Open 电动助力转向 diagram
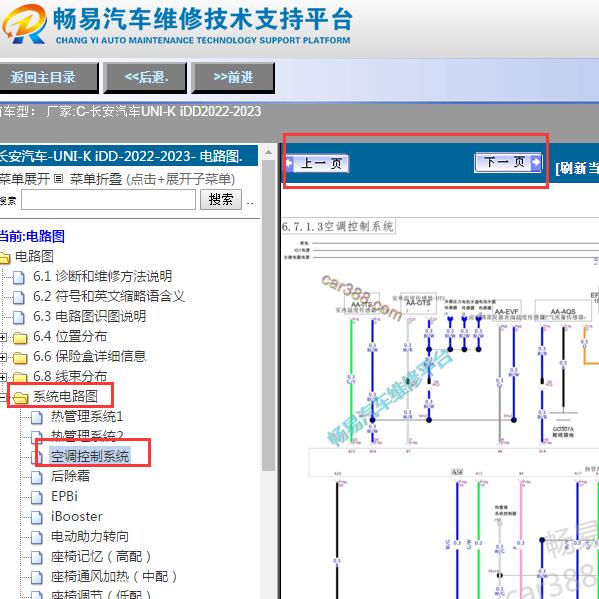Viewport: 599px width, 599px height. [90, 536]
